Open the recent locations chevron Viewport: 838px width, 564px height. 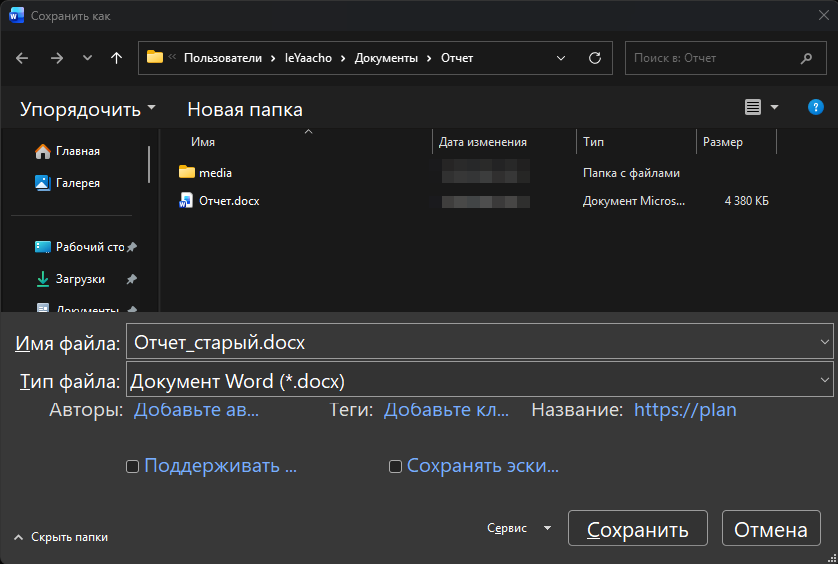[87, 58]
